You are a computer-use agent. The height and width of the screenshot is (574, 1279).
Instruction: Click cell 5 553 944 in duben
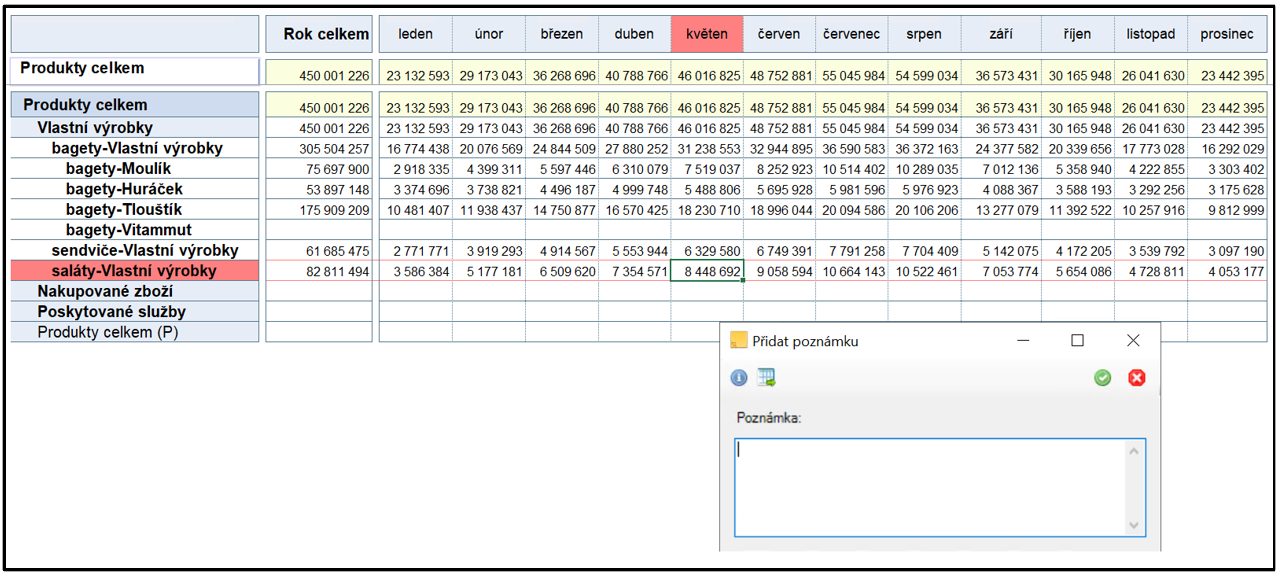click(635, 251)
